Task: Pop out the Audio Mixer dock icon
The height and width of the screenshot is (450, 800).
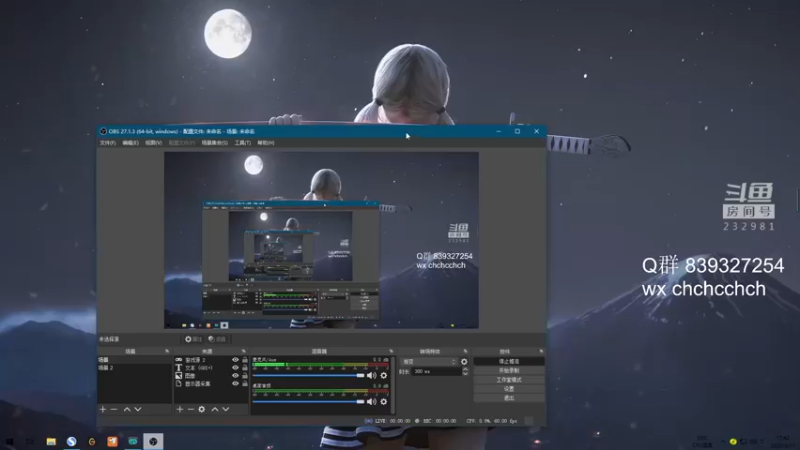Action: pyautogui.click(x=391, y=351)
